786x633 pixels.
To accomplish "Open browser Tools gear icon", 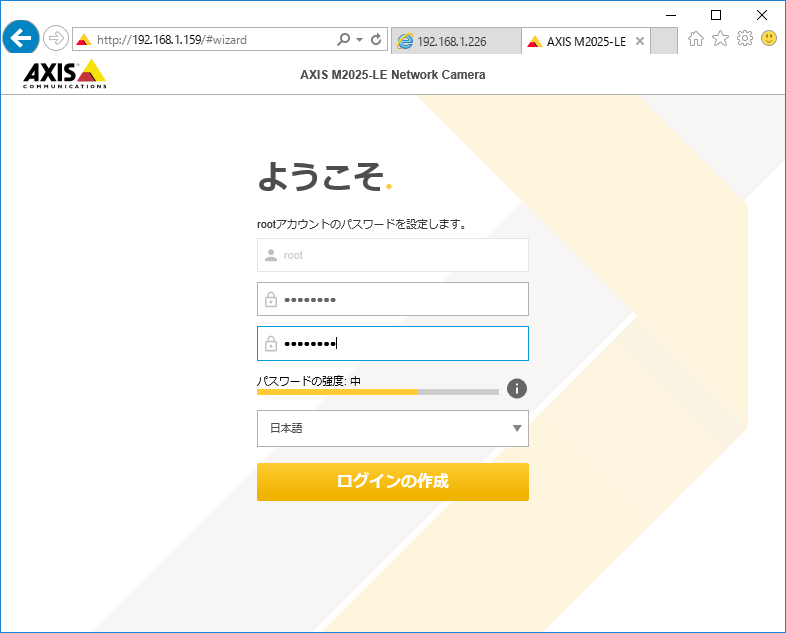I will [745, 38].
